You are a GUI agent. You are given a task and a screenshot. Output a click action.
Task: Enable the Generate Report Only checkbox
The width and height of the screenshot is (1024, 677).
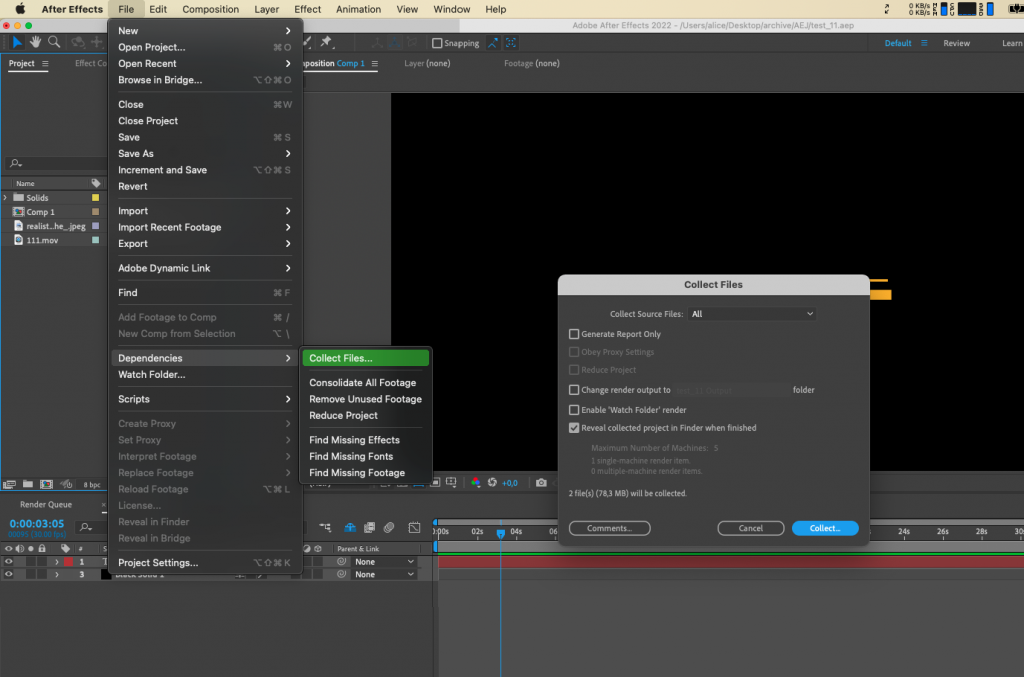click(574, 333)
